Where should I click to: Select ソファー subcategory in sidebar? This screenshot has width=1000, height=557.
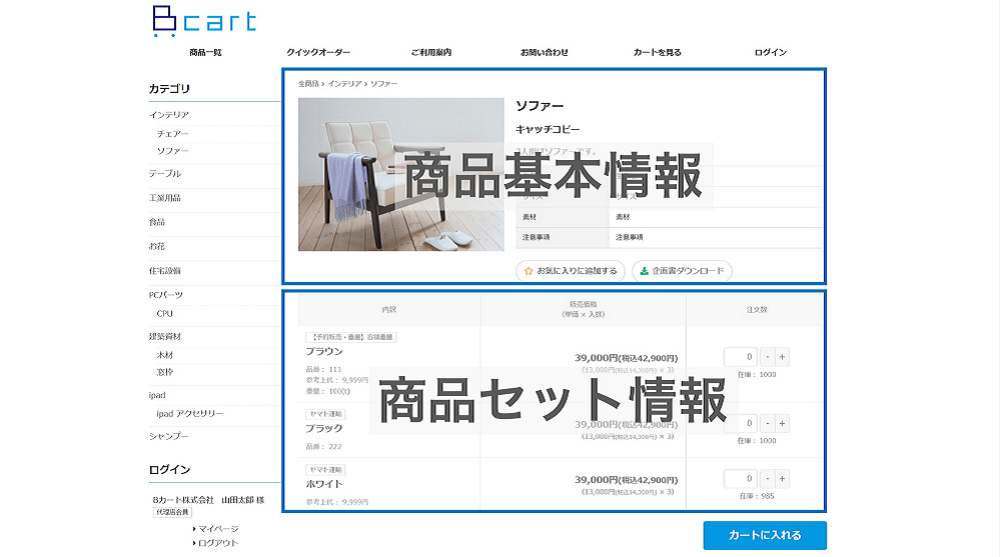click(x=173, y=151)
